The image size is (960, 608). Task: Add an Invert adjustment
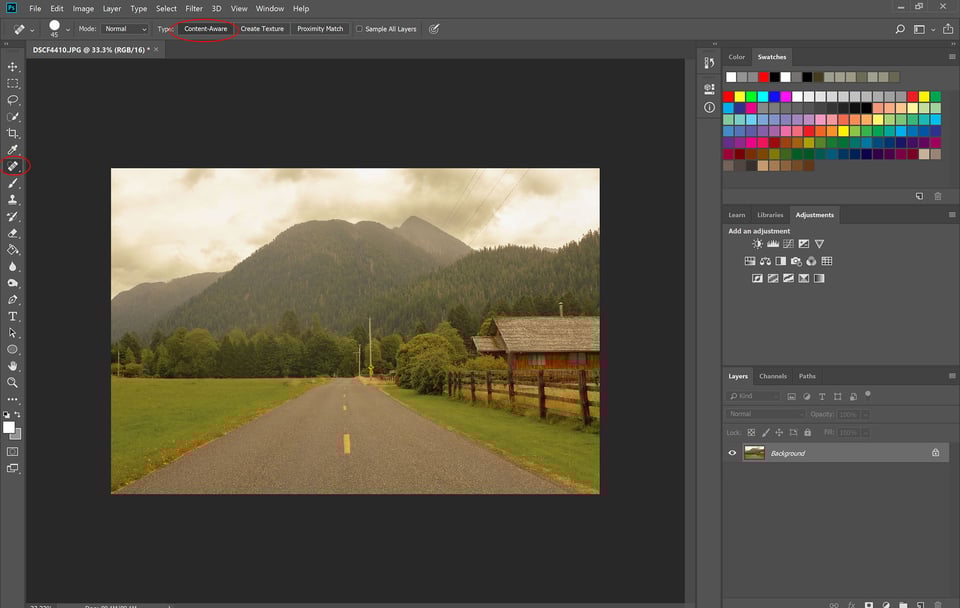[x=757, y=278]
